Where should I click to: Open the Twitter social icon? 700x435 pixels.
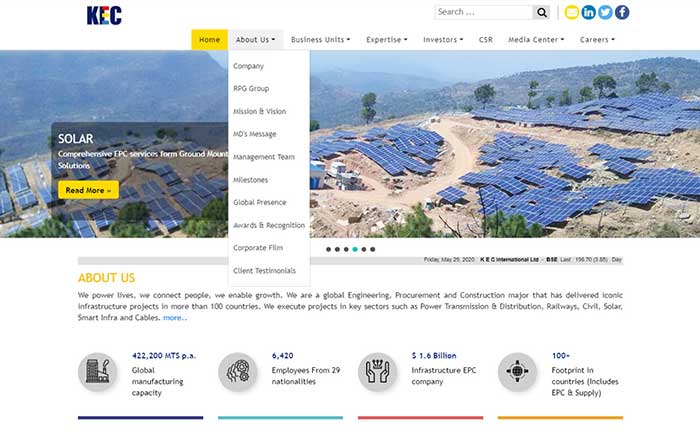[605, 12]
